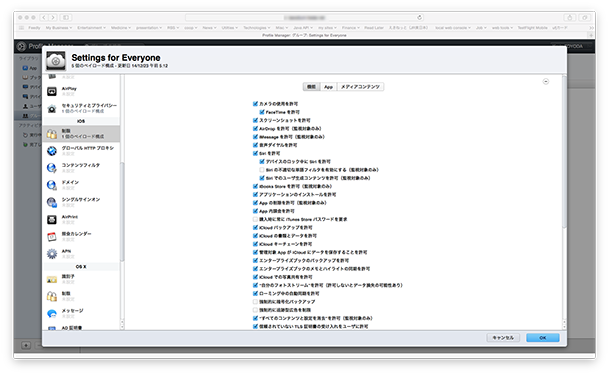Open the 照会カレンダー calendar icon
The image size is (609, 375).
[52, 237]
